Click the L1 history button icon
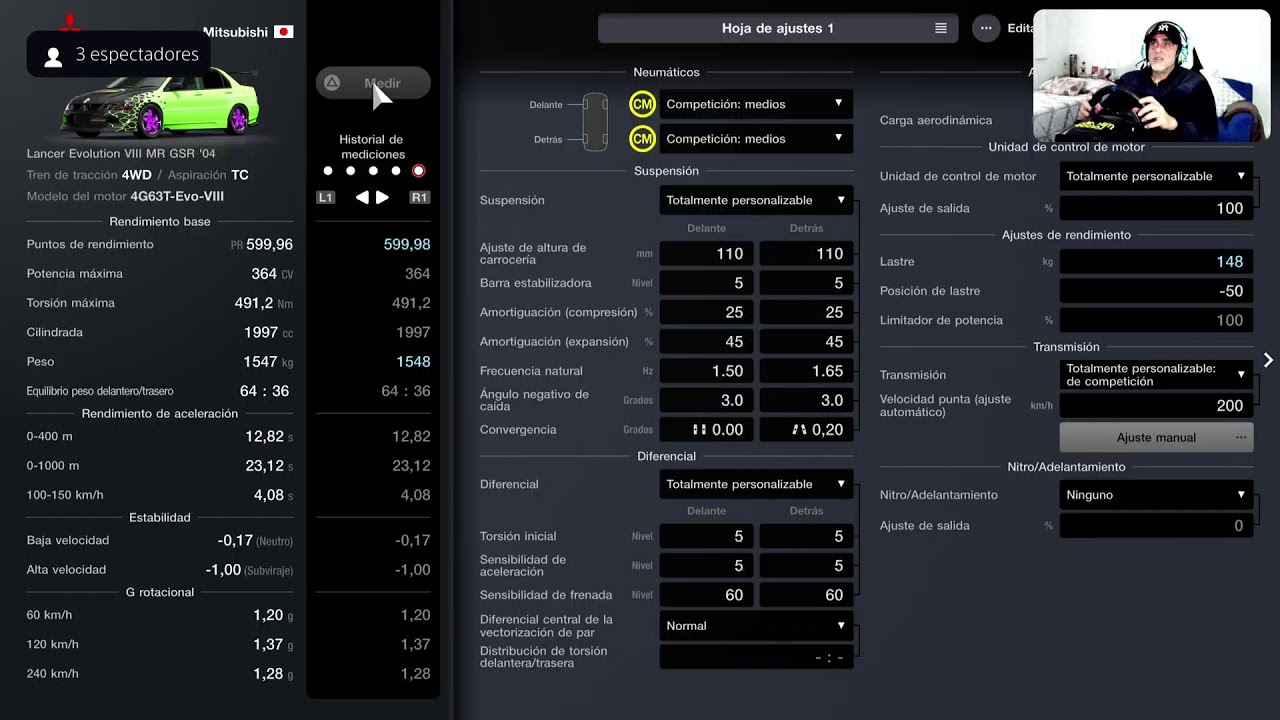1280x720 pixels. click(325, 198)
